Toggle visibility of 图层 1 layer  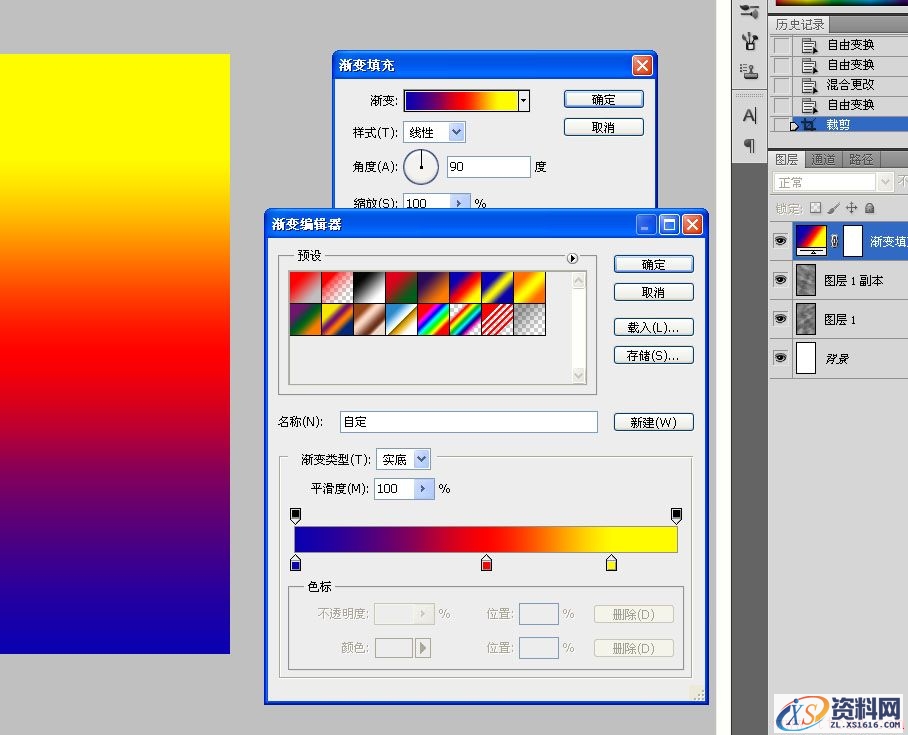coord(780,319)
